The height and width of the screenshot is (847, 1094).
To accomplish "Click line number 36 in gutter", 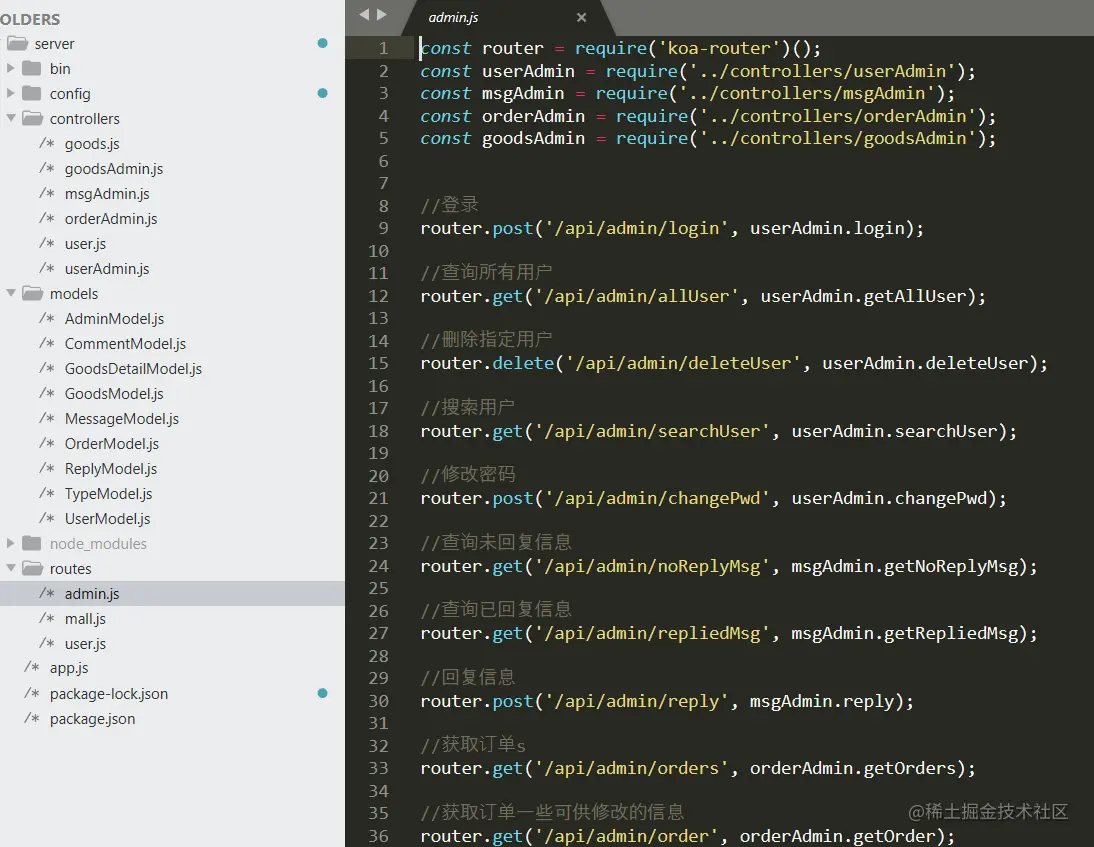I will tap(378, 836).
